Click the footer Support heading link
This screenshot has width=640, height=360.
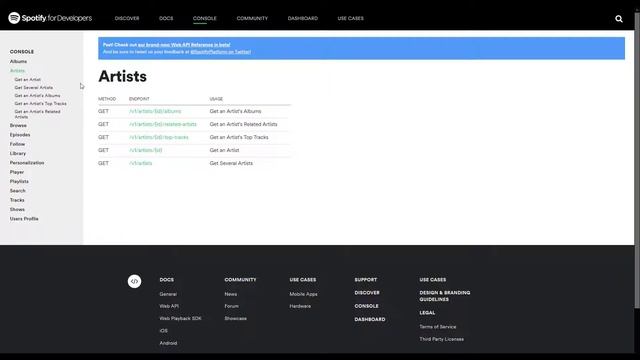point(366,280)
